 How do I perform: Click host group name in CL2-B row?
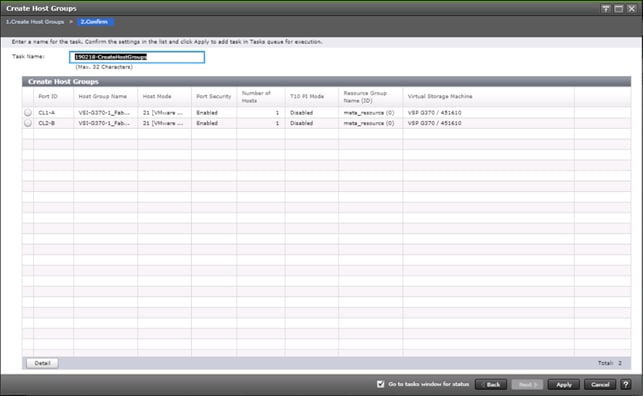click(105, 123)
